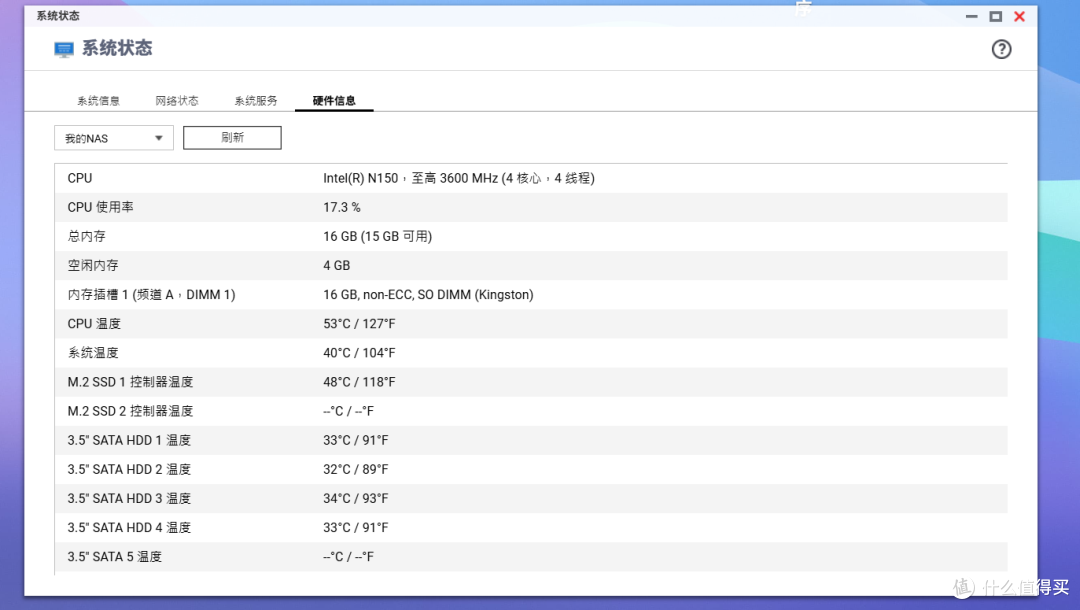Click the 刷新 refresh button
Screen dimensions: 1080x610
coord(232,138)
